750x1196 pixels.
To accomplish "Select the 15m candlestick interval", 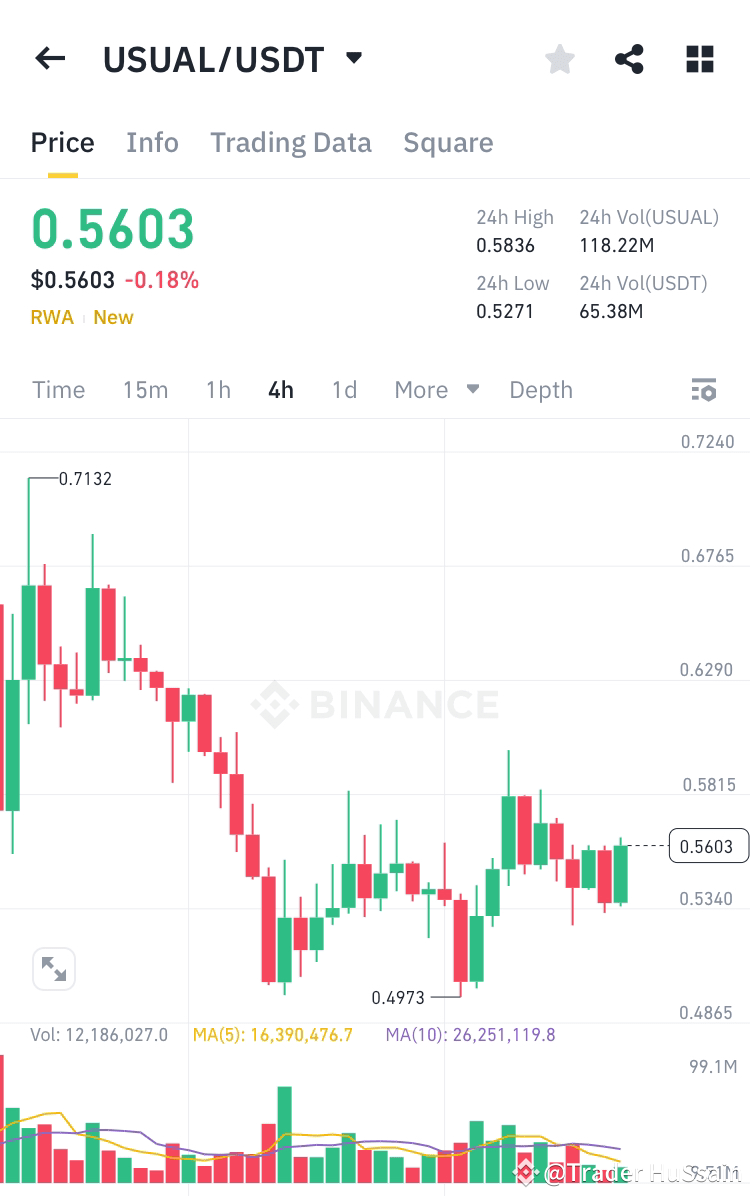I will (x=145, y=389).
